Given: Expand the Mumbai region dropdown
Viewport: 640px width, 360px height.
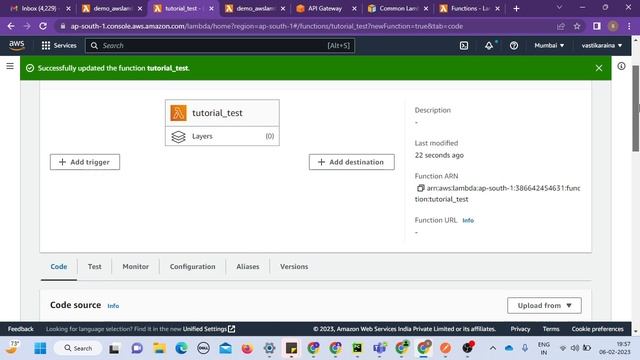Looking at the screenshot, I should click(x=549, y=45).
